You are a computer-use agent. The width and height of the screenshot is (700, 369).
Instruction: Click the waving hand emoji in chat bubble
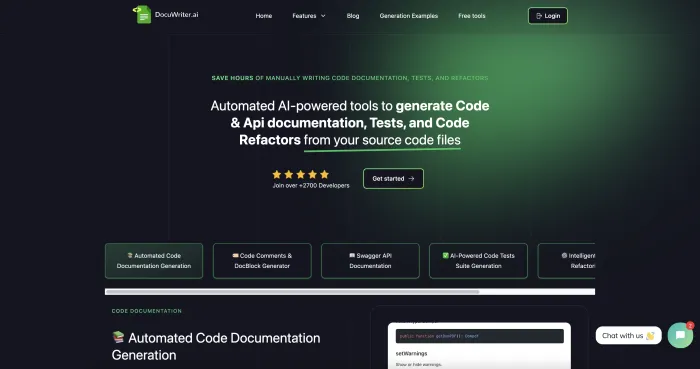[650, 336]
